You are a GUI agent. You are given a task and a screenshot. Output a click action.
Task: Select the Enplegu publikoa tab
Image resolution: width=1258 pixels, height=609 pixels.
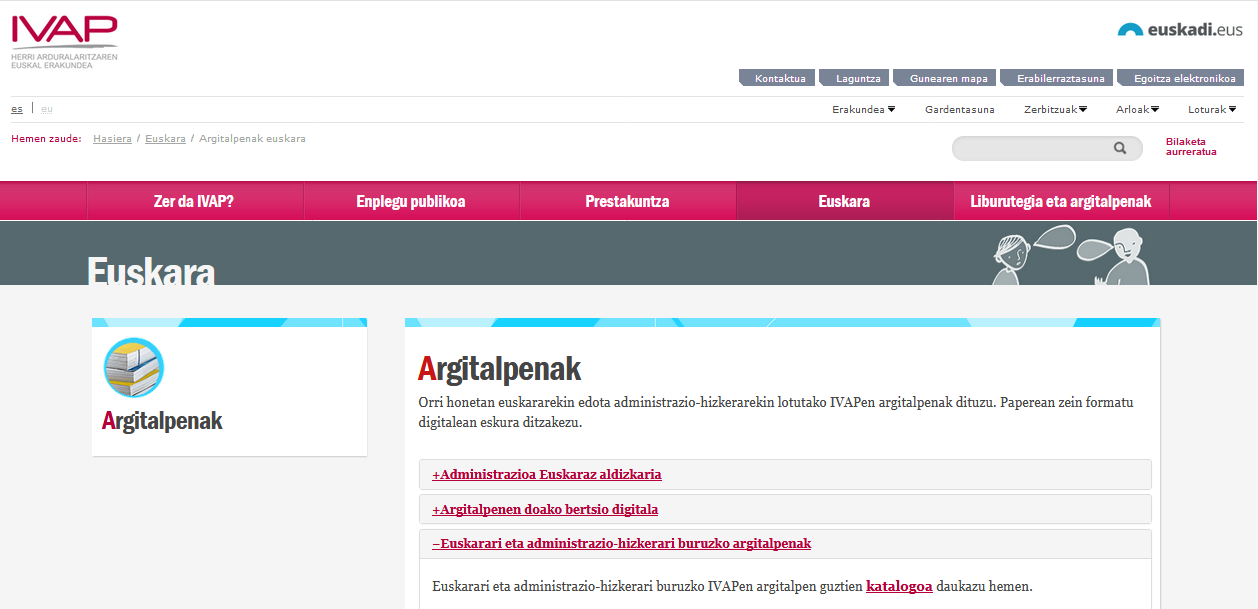411,202
